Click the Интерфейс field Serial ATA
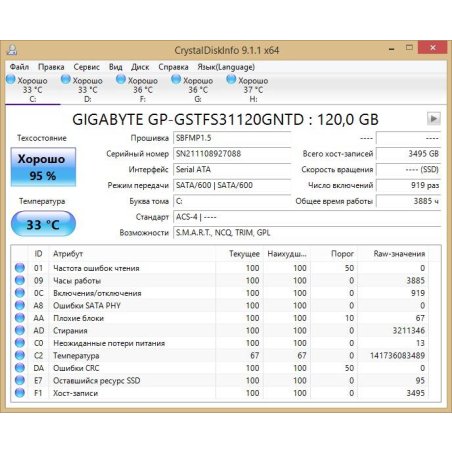 pos(232,170)
